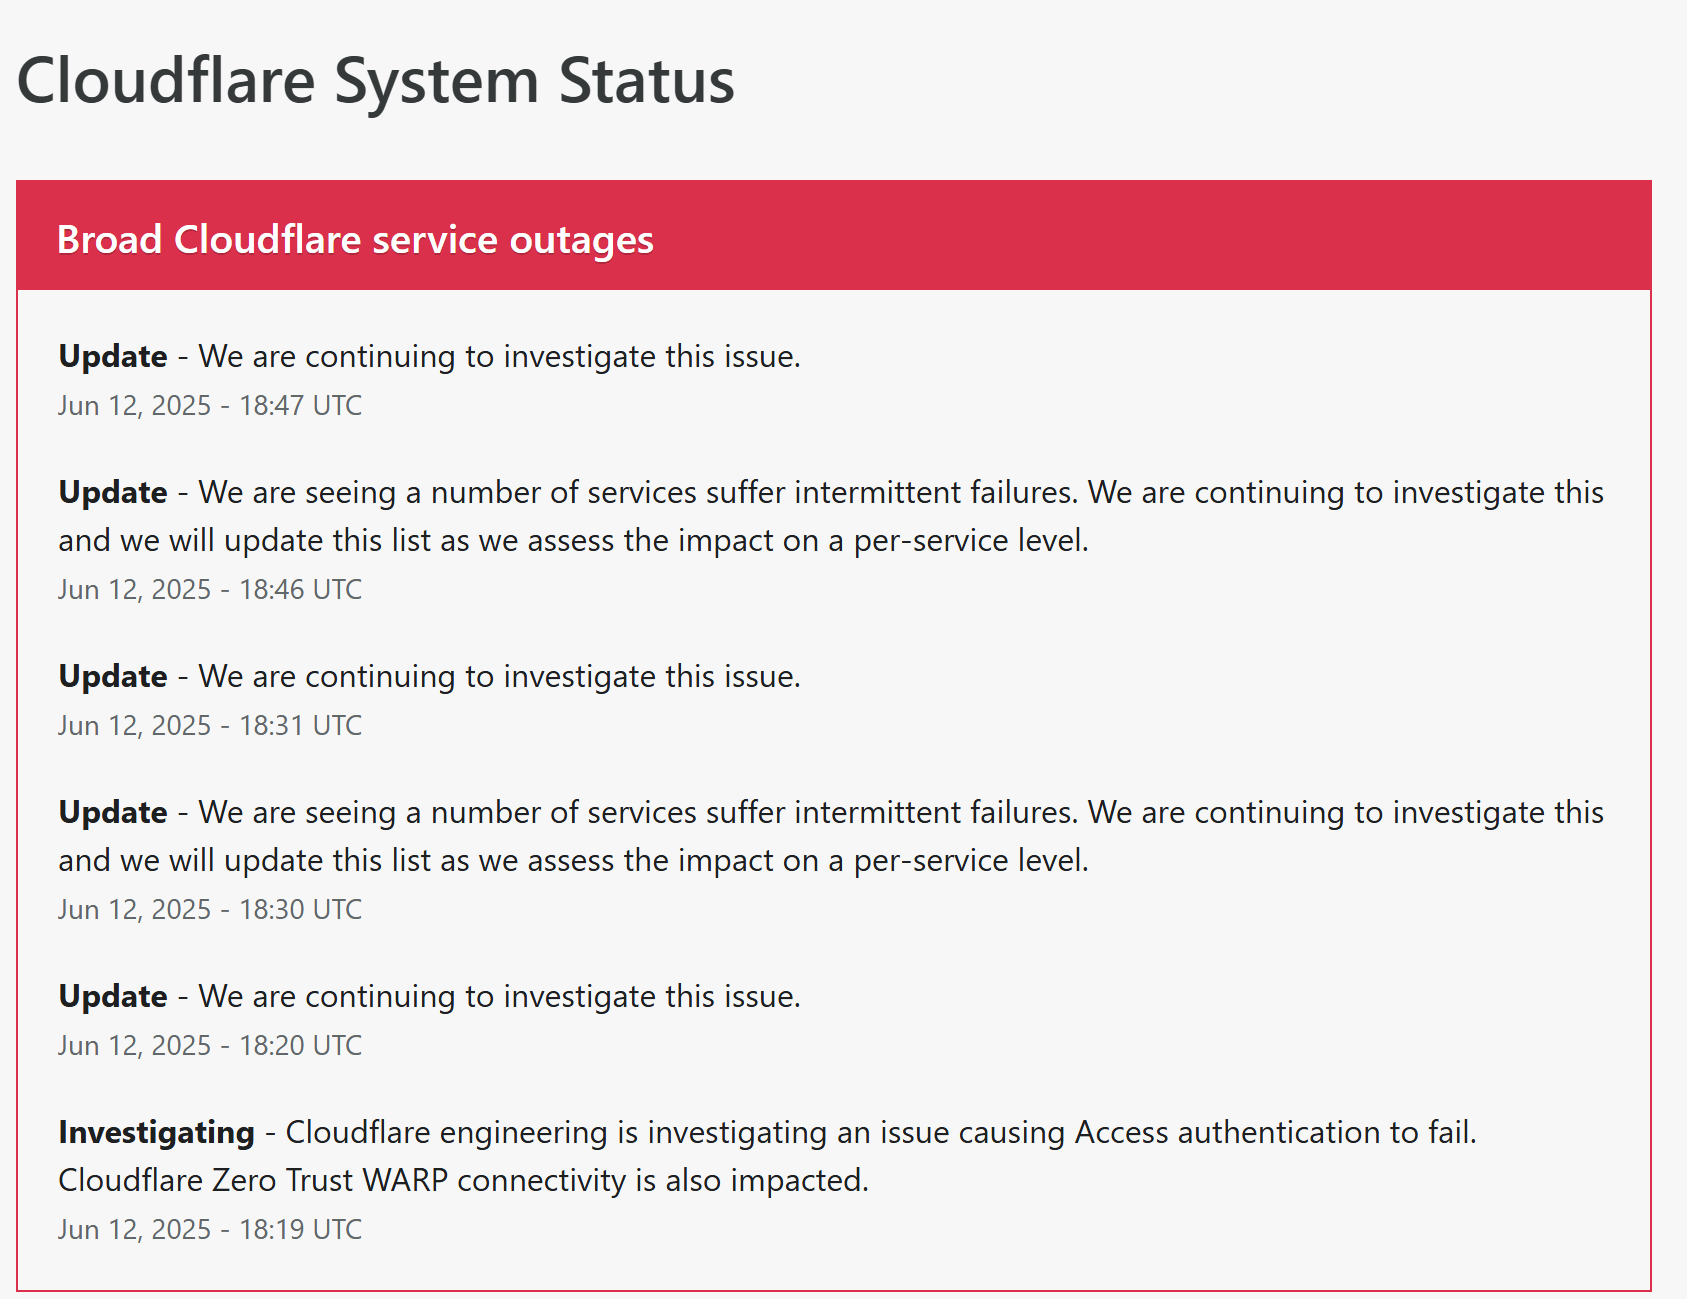Click the Jun 12, 2025 - 18:20 UTC timestamp
The width and height of the screenshot is (1687, 1299).
point(210,1045)
